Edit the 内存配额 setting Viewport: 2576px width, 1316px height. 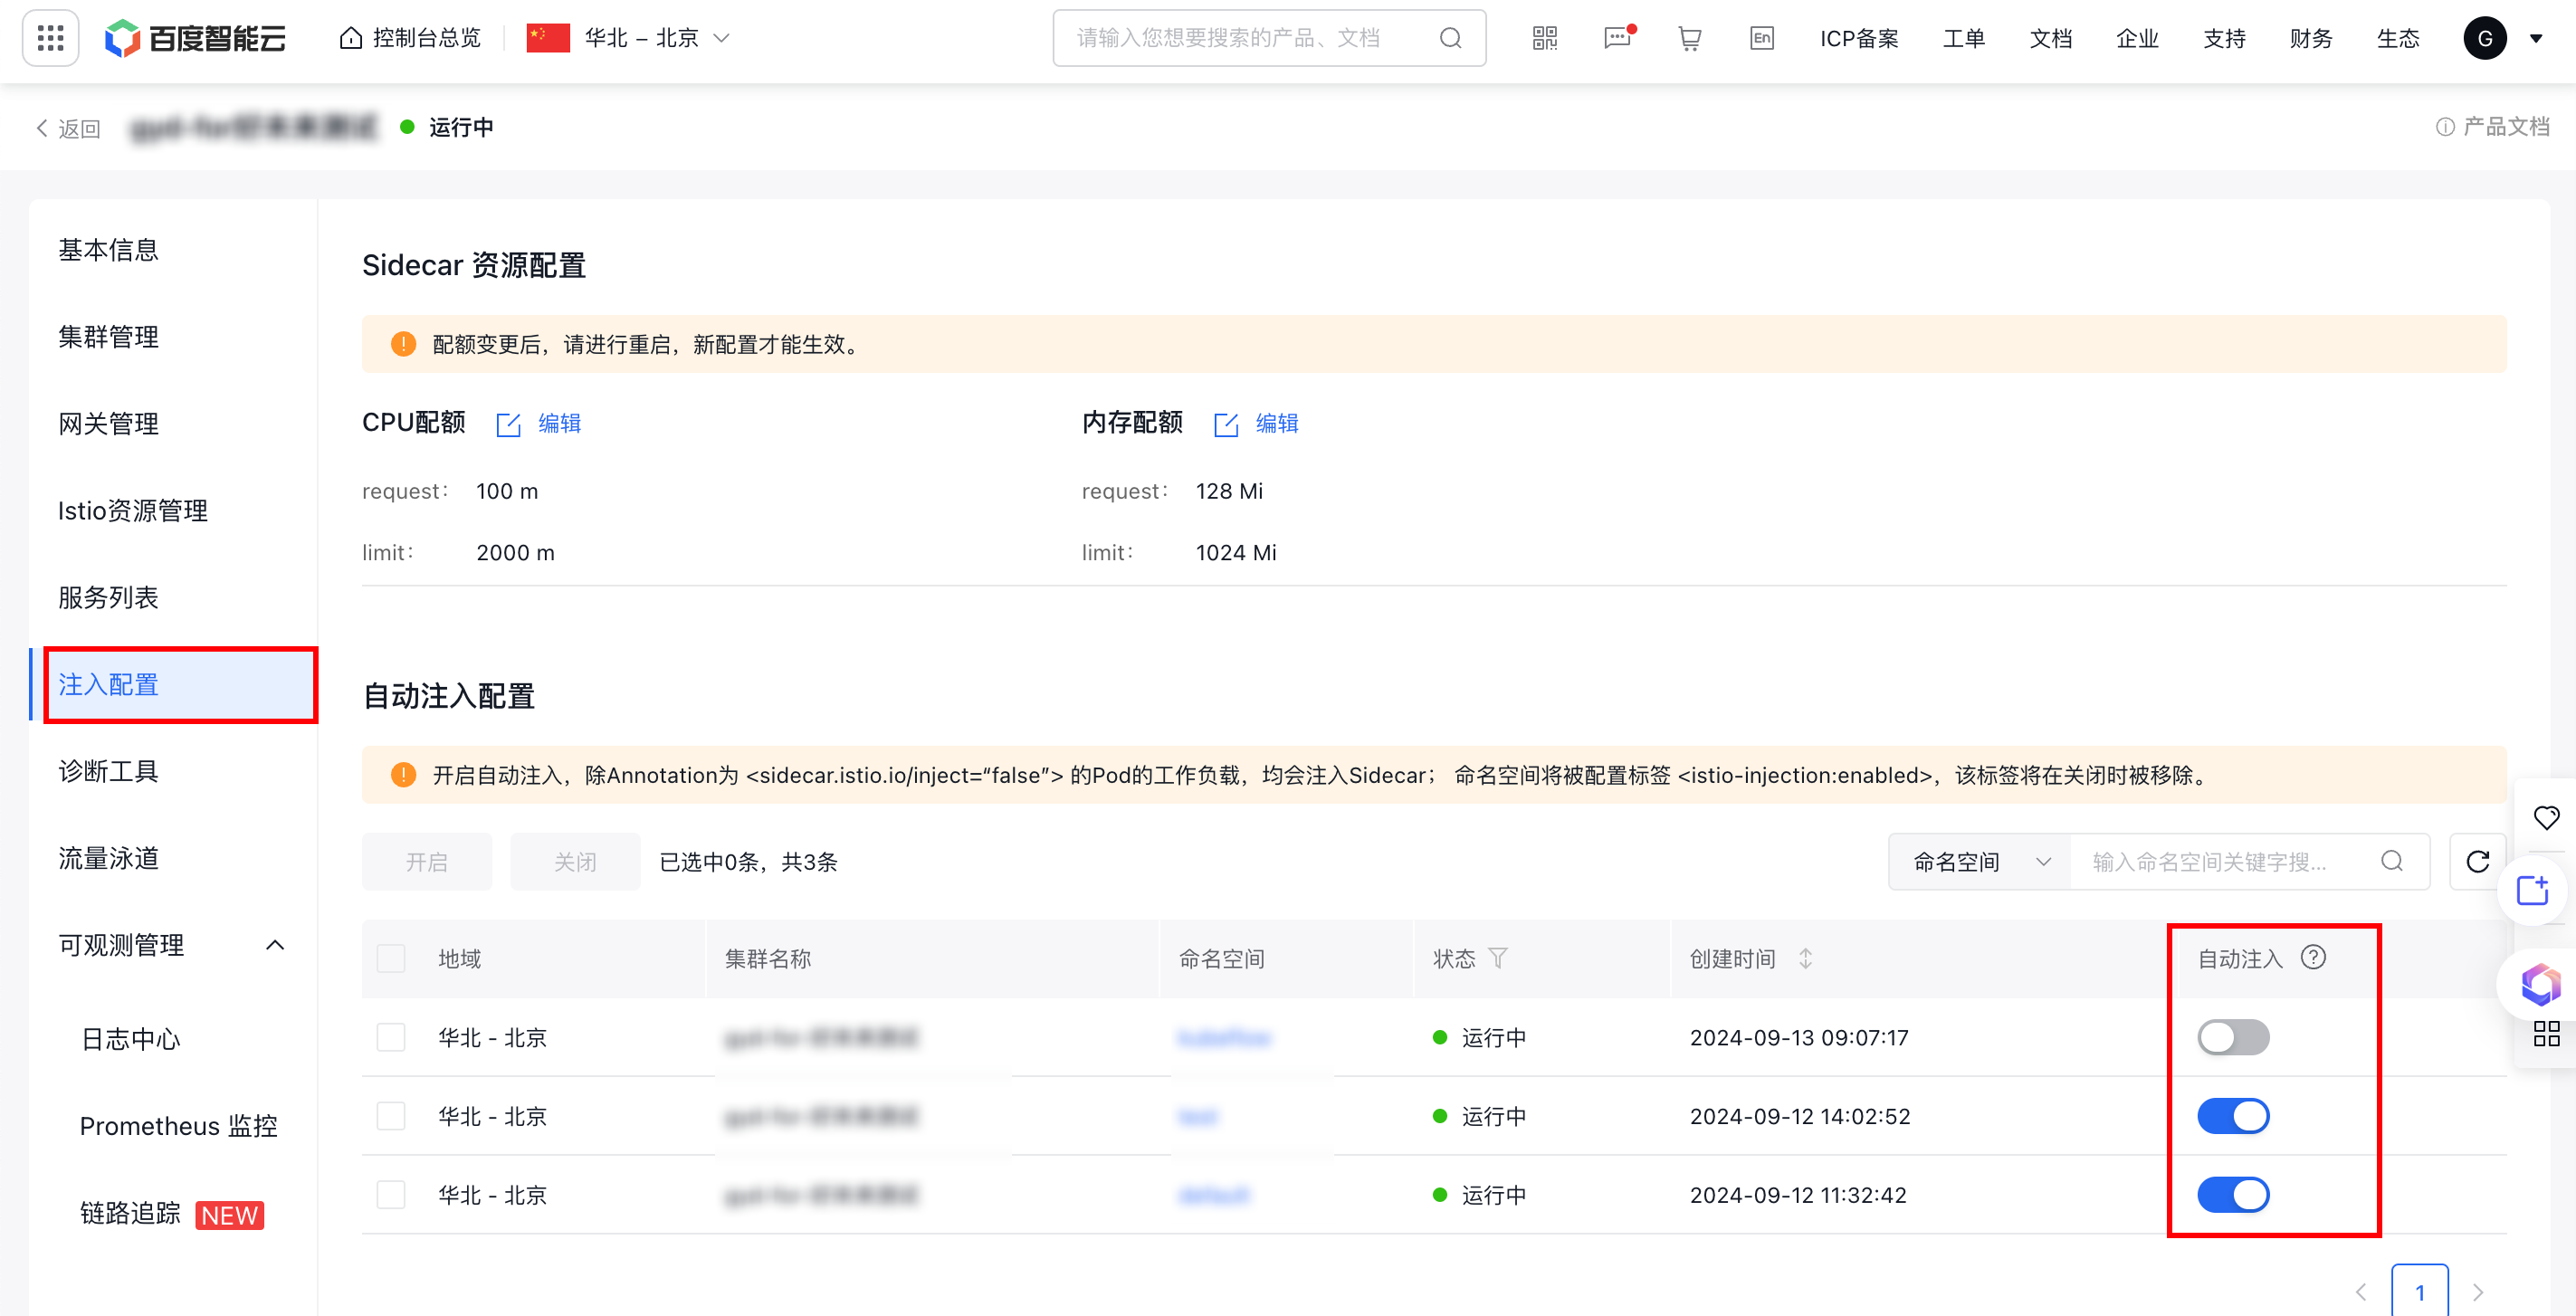tap(1256, 424)
